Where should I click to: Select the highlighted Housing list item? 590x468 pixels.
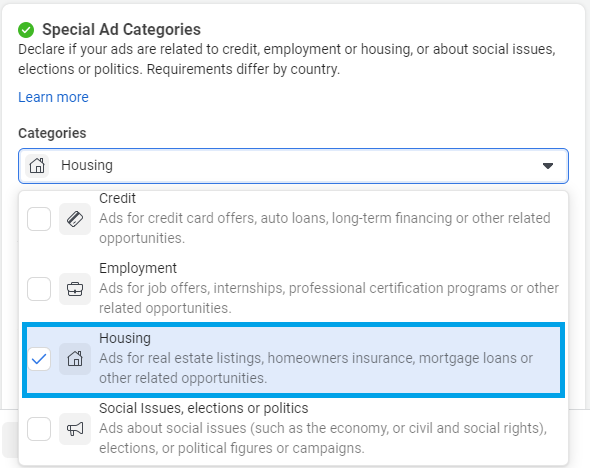pyautogui.click(x=293, y=359)
